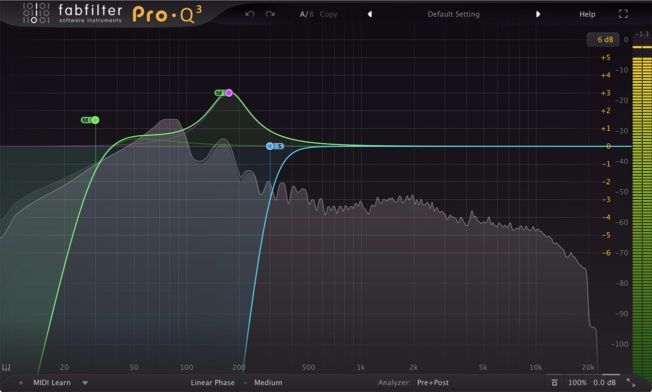The height and width of the screenshot is (392, 652).
Task: Click the M label on the green band
Action: [x=86, y=120]
